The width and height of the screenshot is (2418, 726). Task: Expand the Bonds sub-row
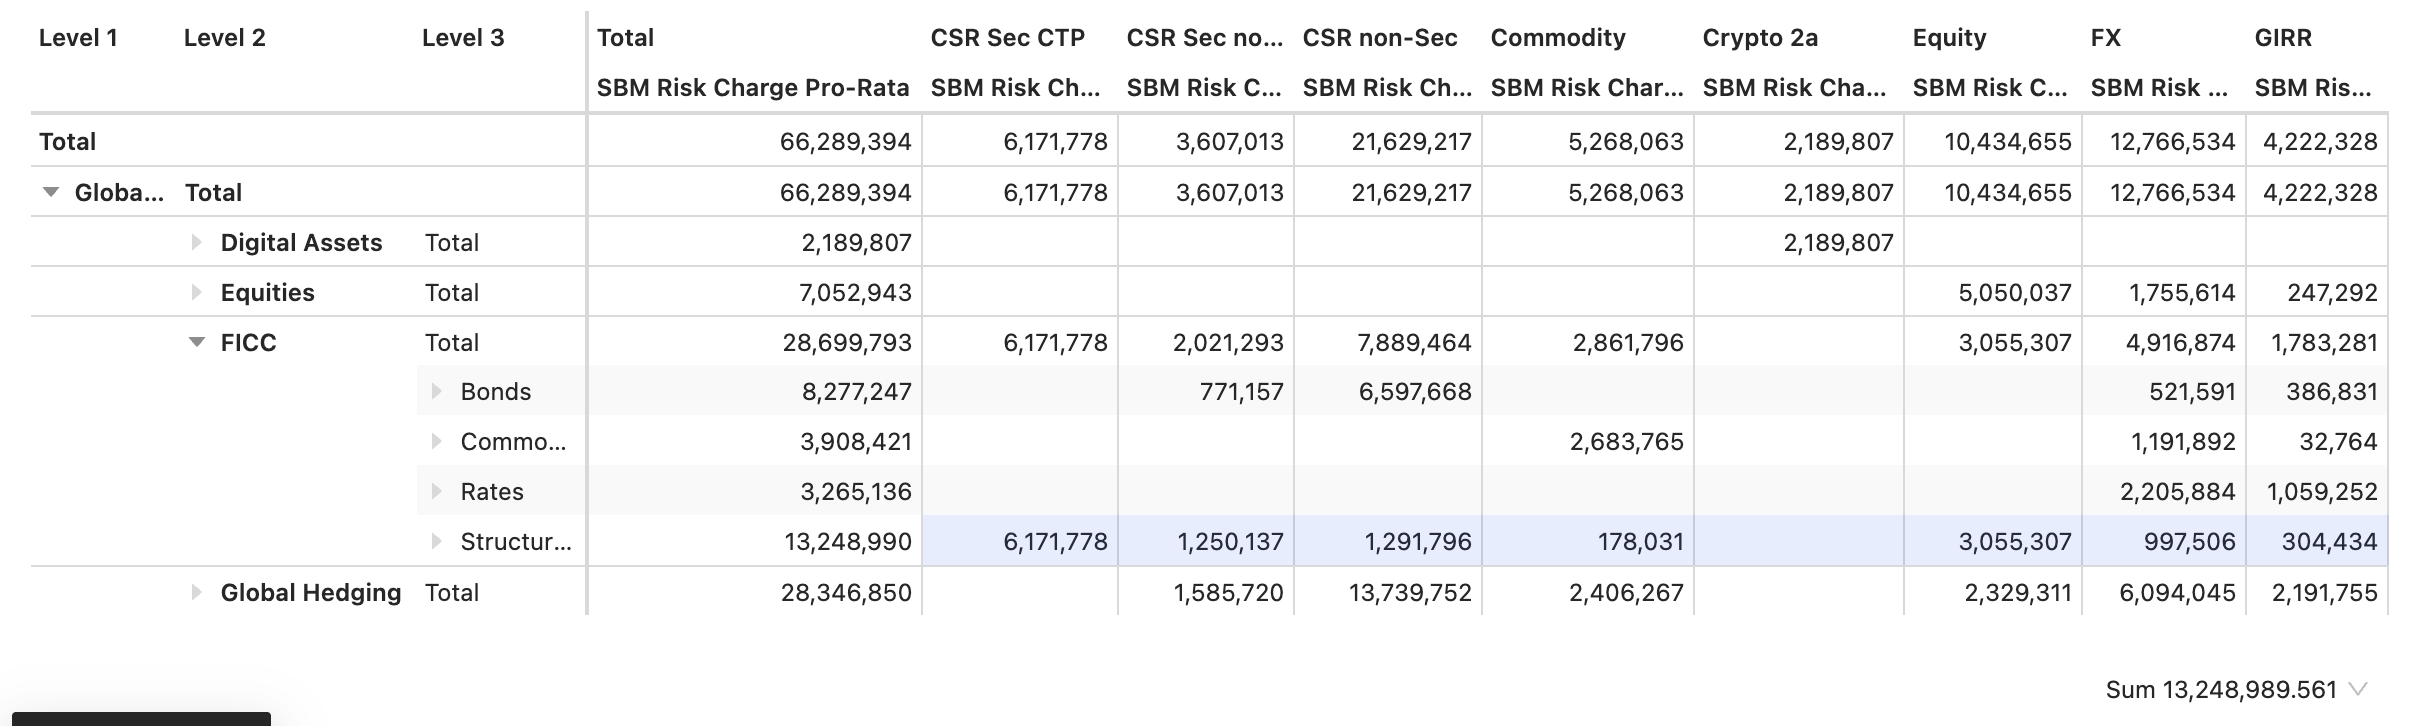436,391
